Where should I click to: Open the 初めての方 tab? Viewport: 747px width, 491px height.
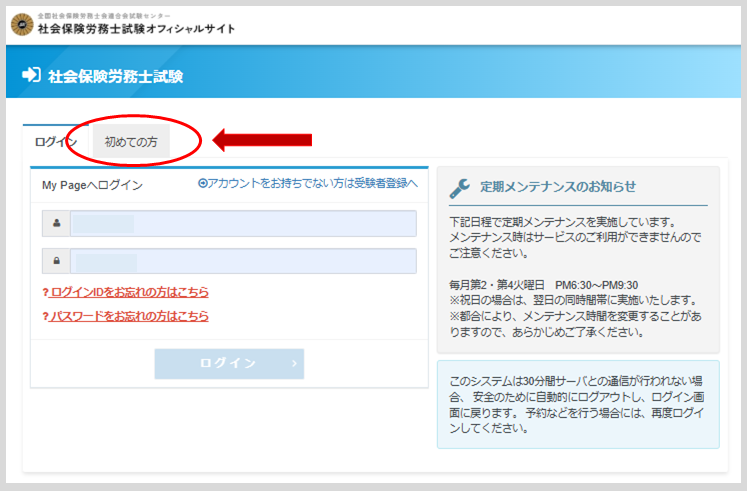(x=131, y=142)
